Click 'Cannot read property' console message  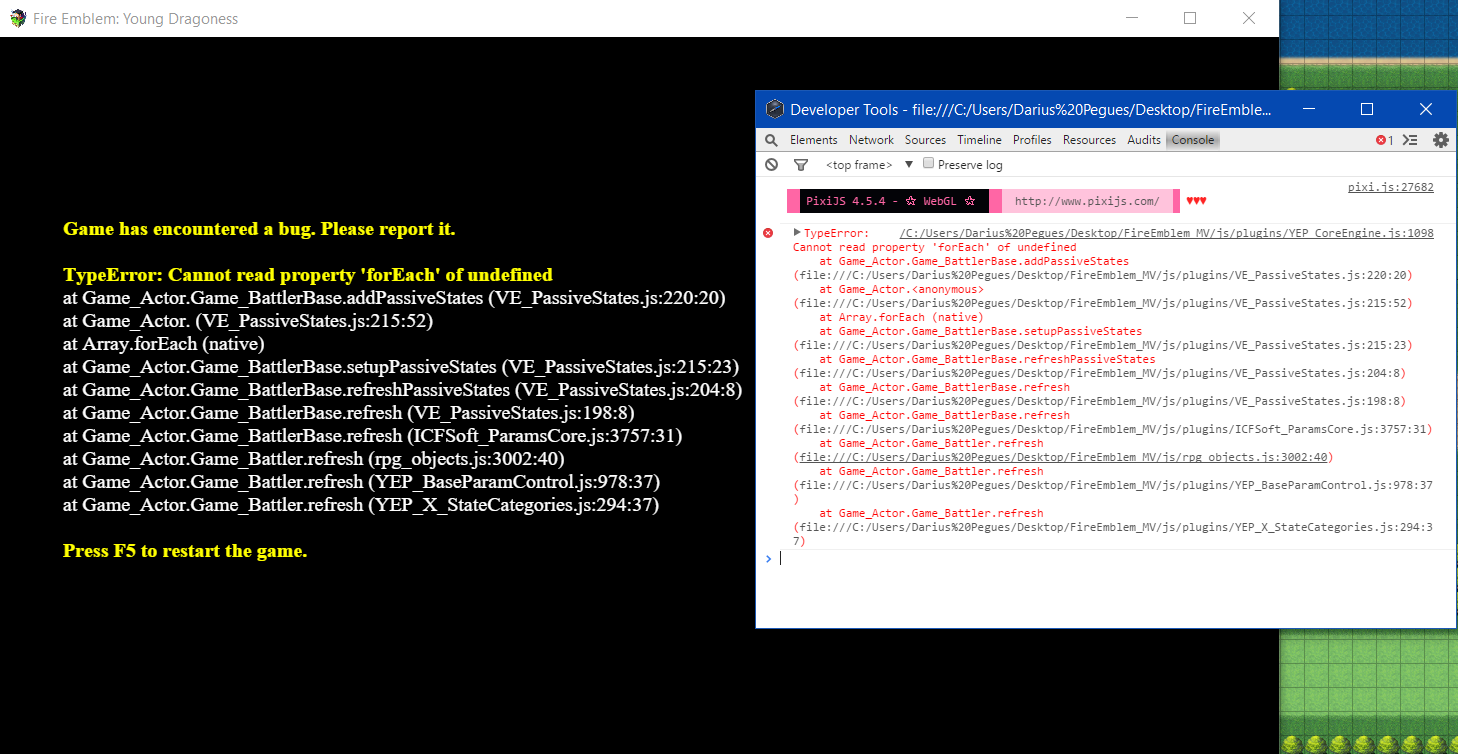click(935, 247)
